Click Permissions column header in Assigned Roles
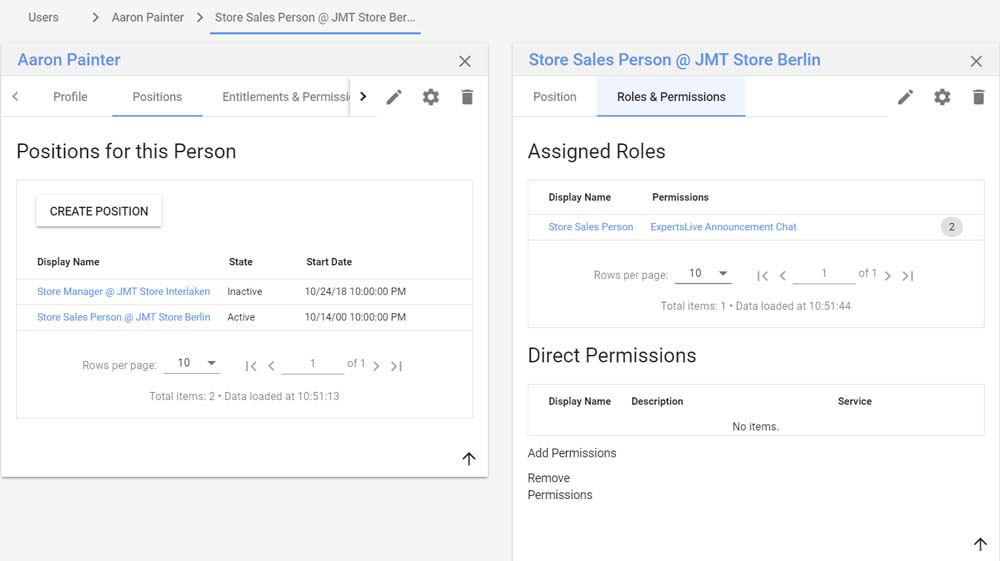Viewport: 1000px width, 561px height. (x=680, y=198)
